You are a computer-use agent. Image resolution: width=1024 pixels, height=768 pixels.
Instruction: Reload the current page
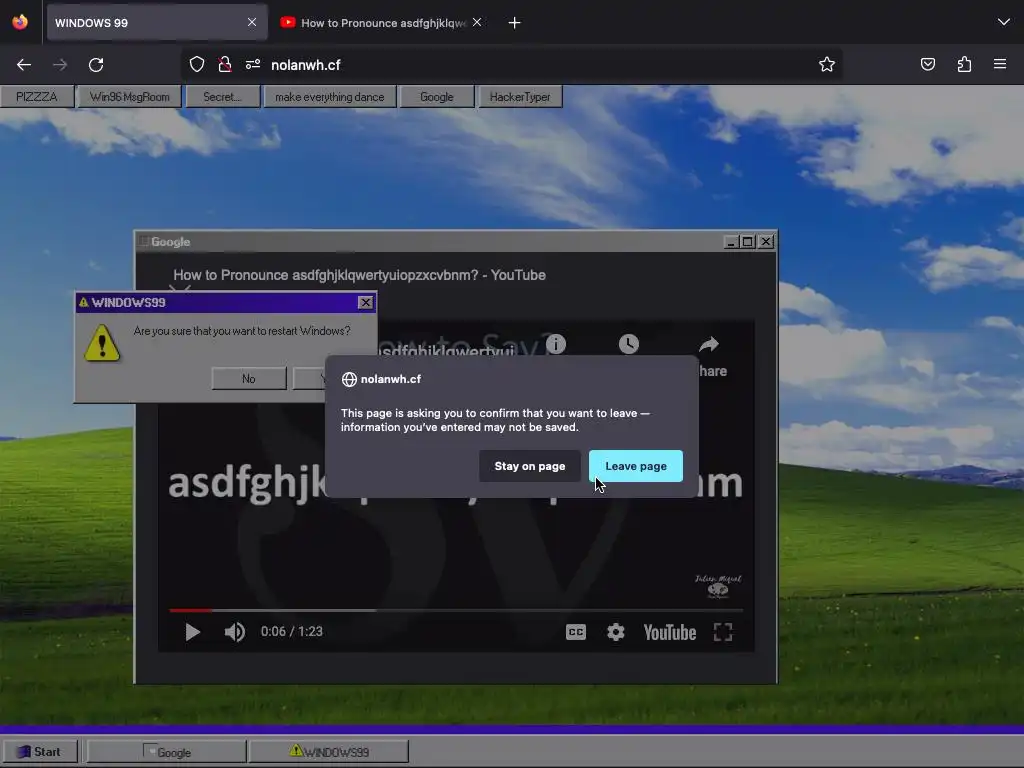pyautogui.click(x=96, y=65)
